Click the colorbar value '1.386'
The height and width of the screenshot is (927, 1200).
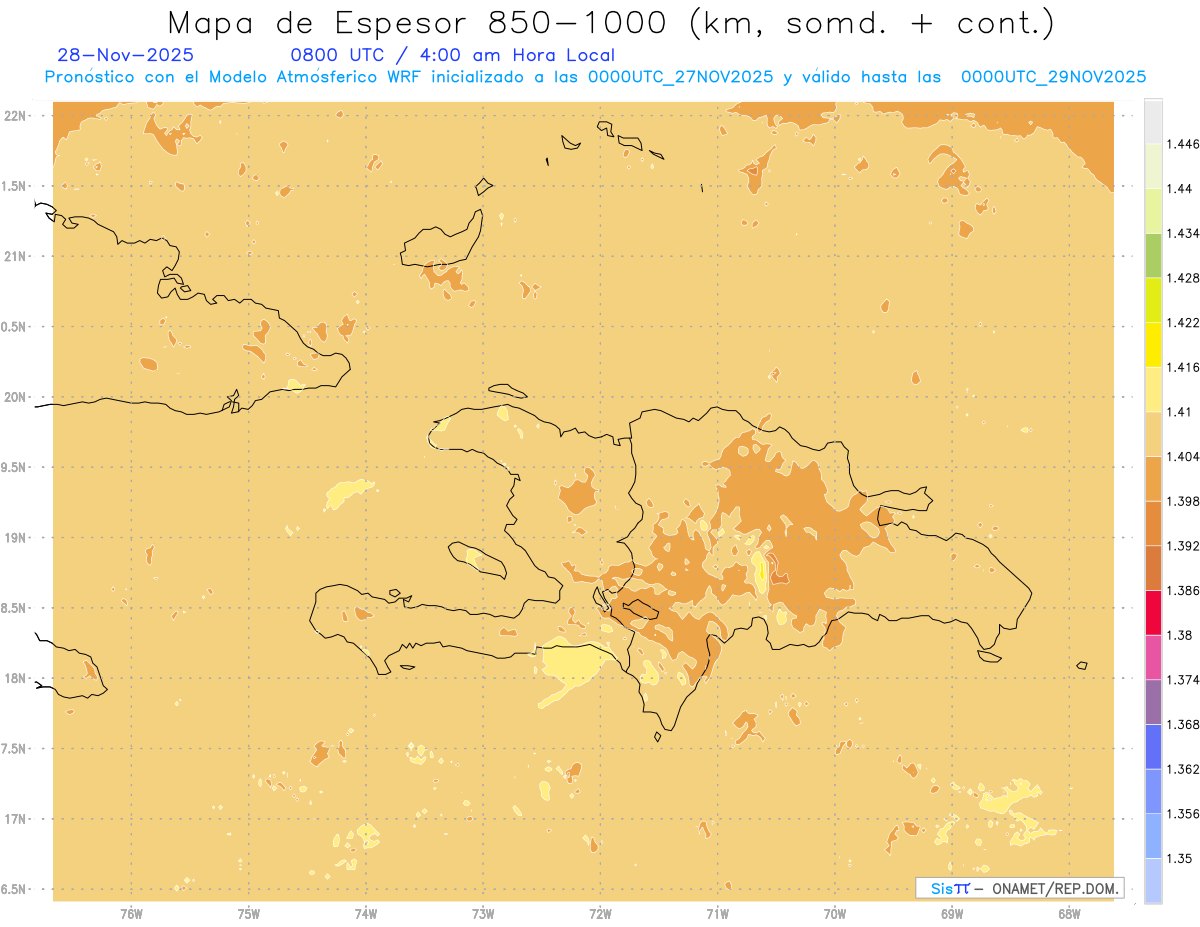pos(1182,590)
